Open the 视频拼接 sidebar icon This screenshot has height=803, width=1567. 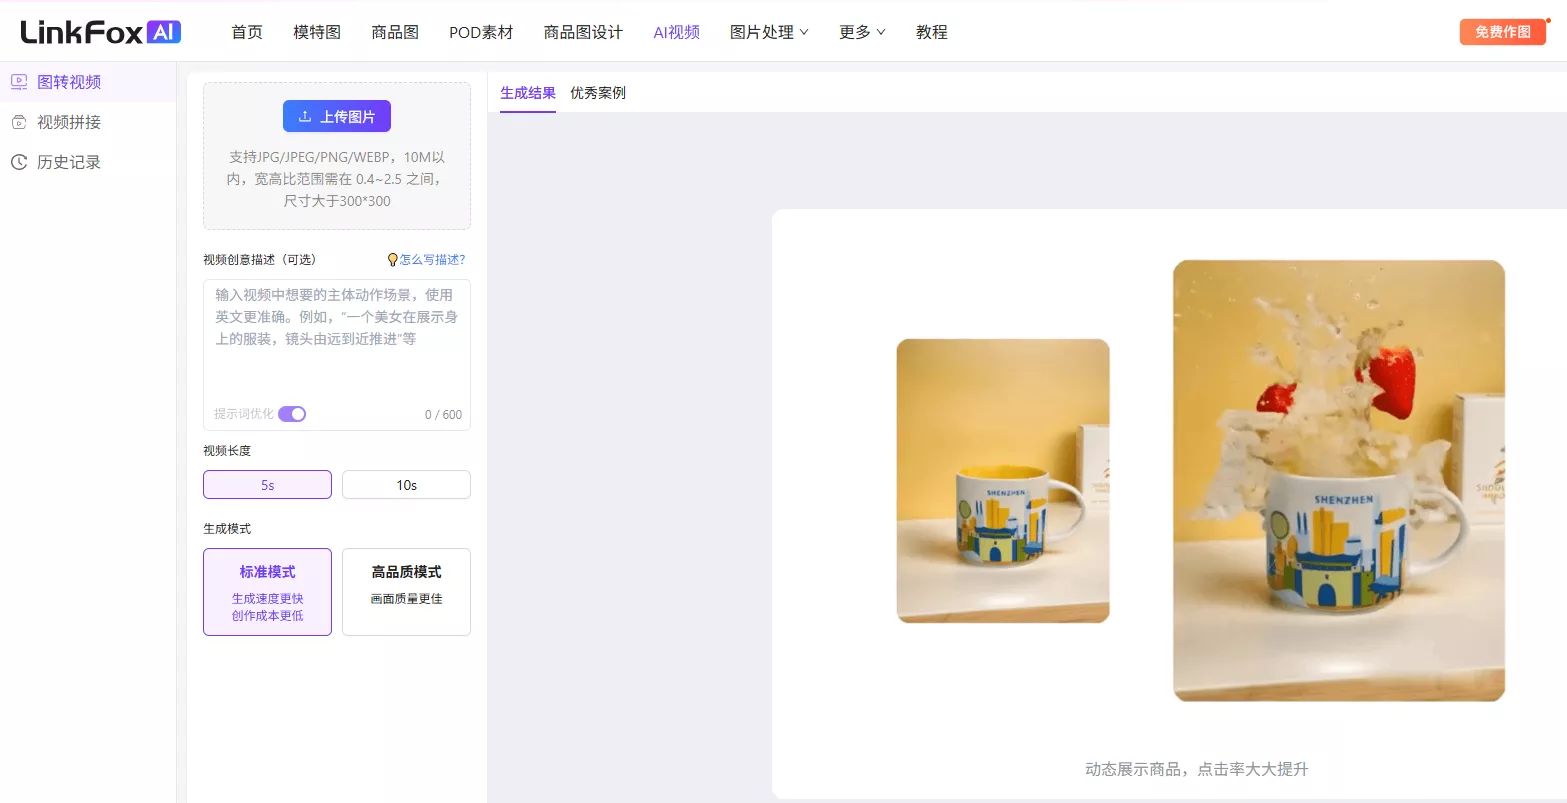19,122
